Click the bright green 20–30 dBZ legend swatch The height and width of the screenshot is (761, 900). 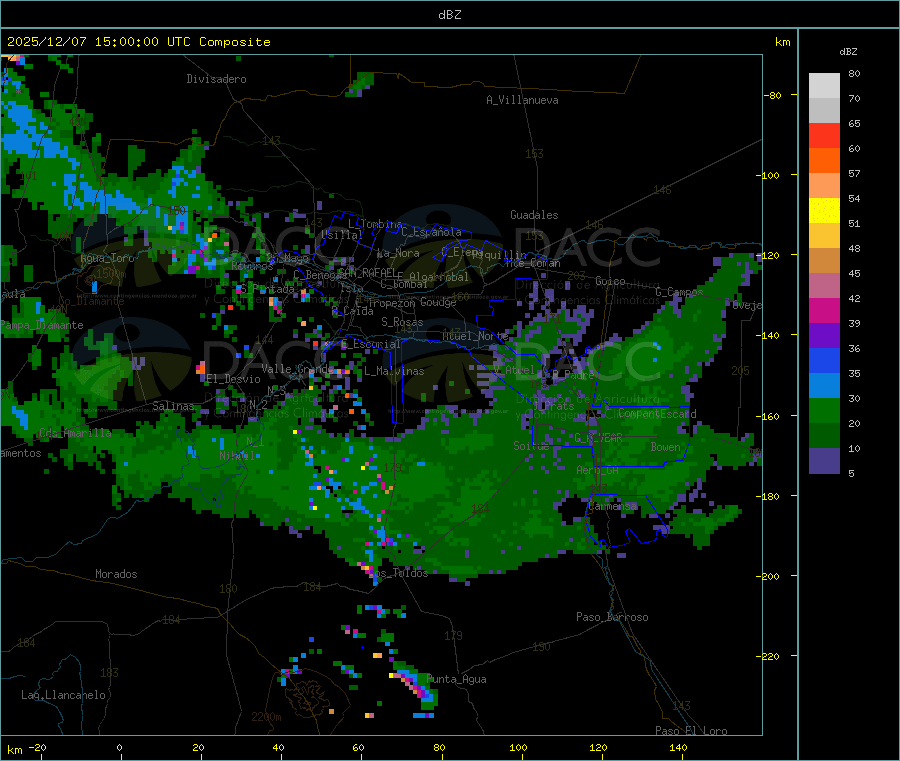coord(824,411)
